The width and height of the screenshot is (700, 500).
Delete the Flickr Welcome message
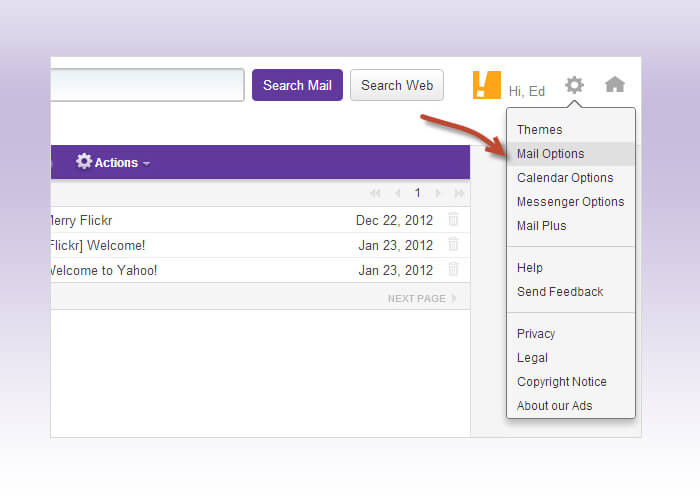[x=453, y=244]
